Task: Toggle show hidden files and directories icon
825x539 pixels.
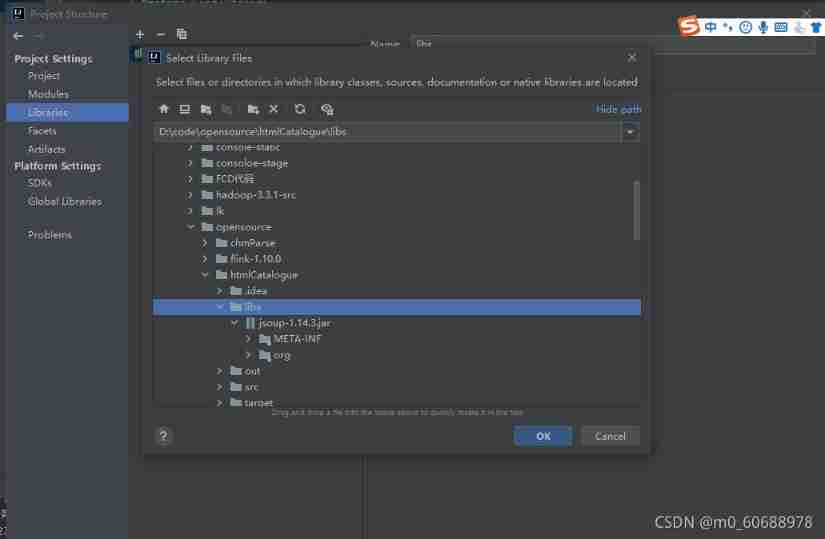Action: tap(327, 109)
